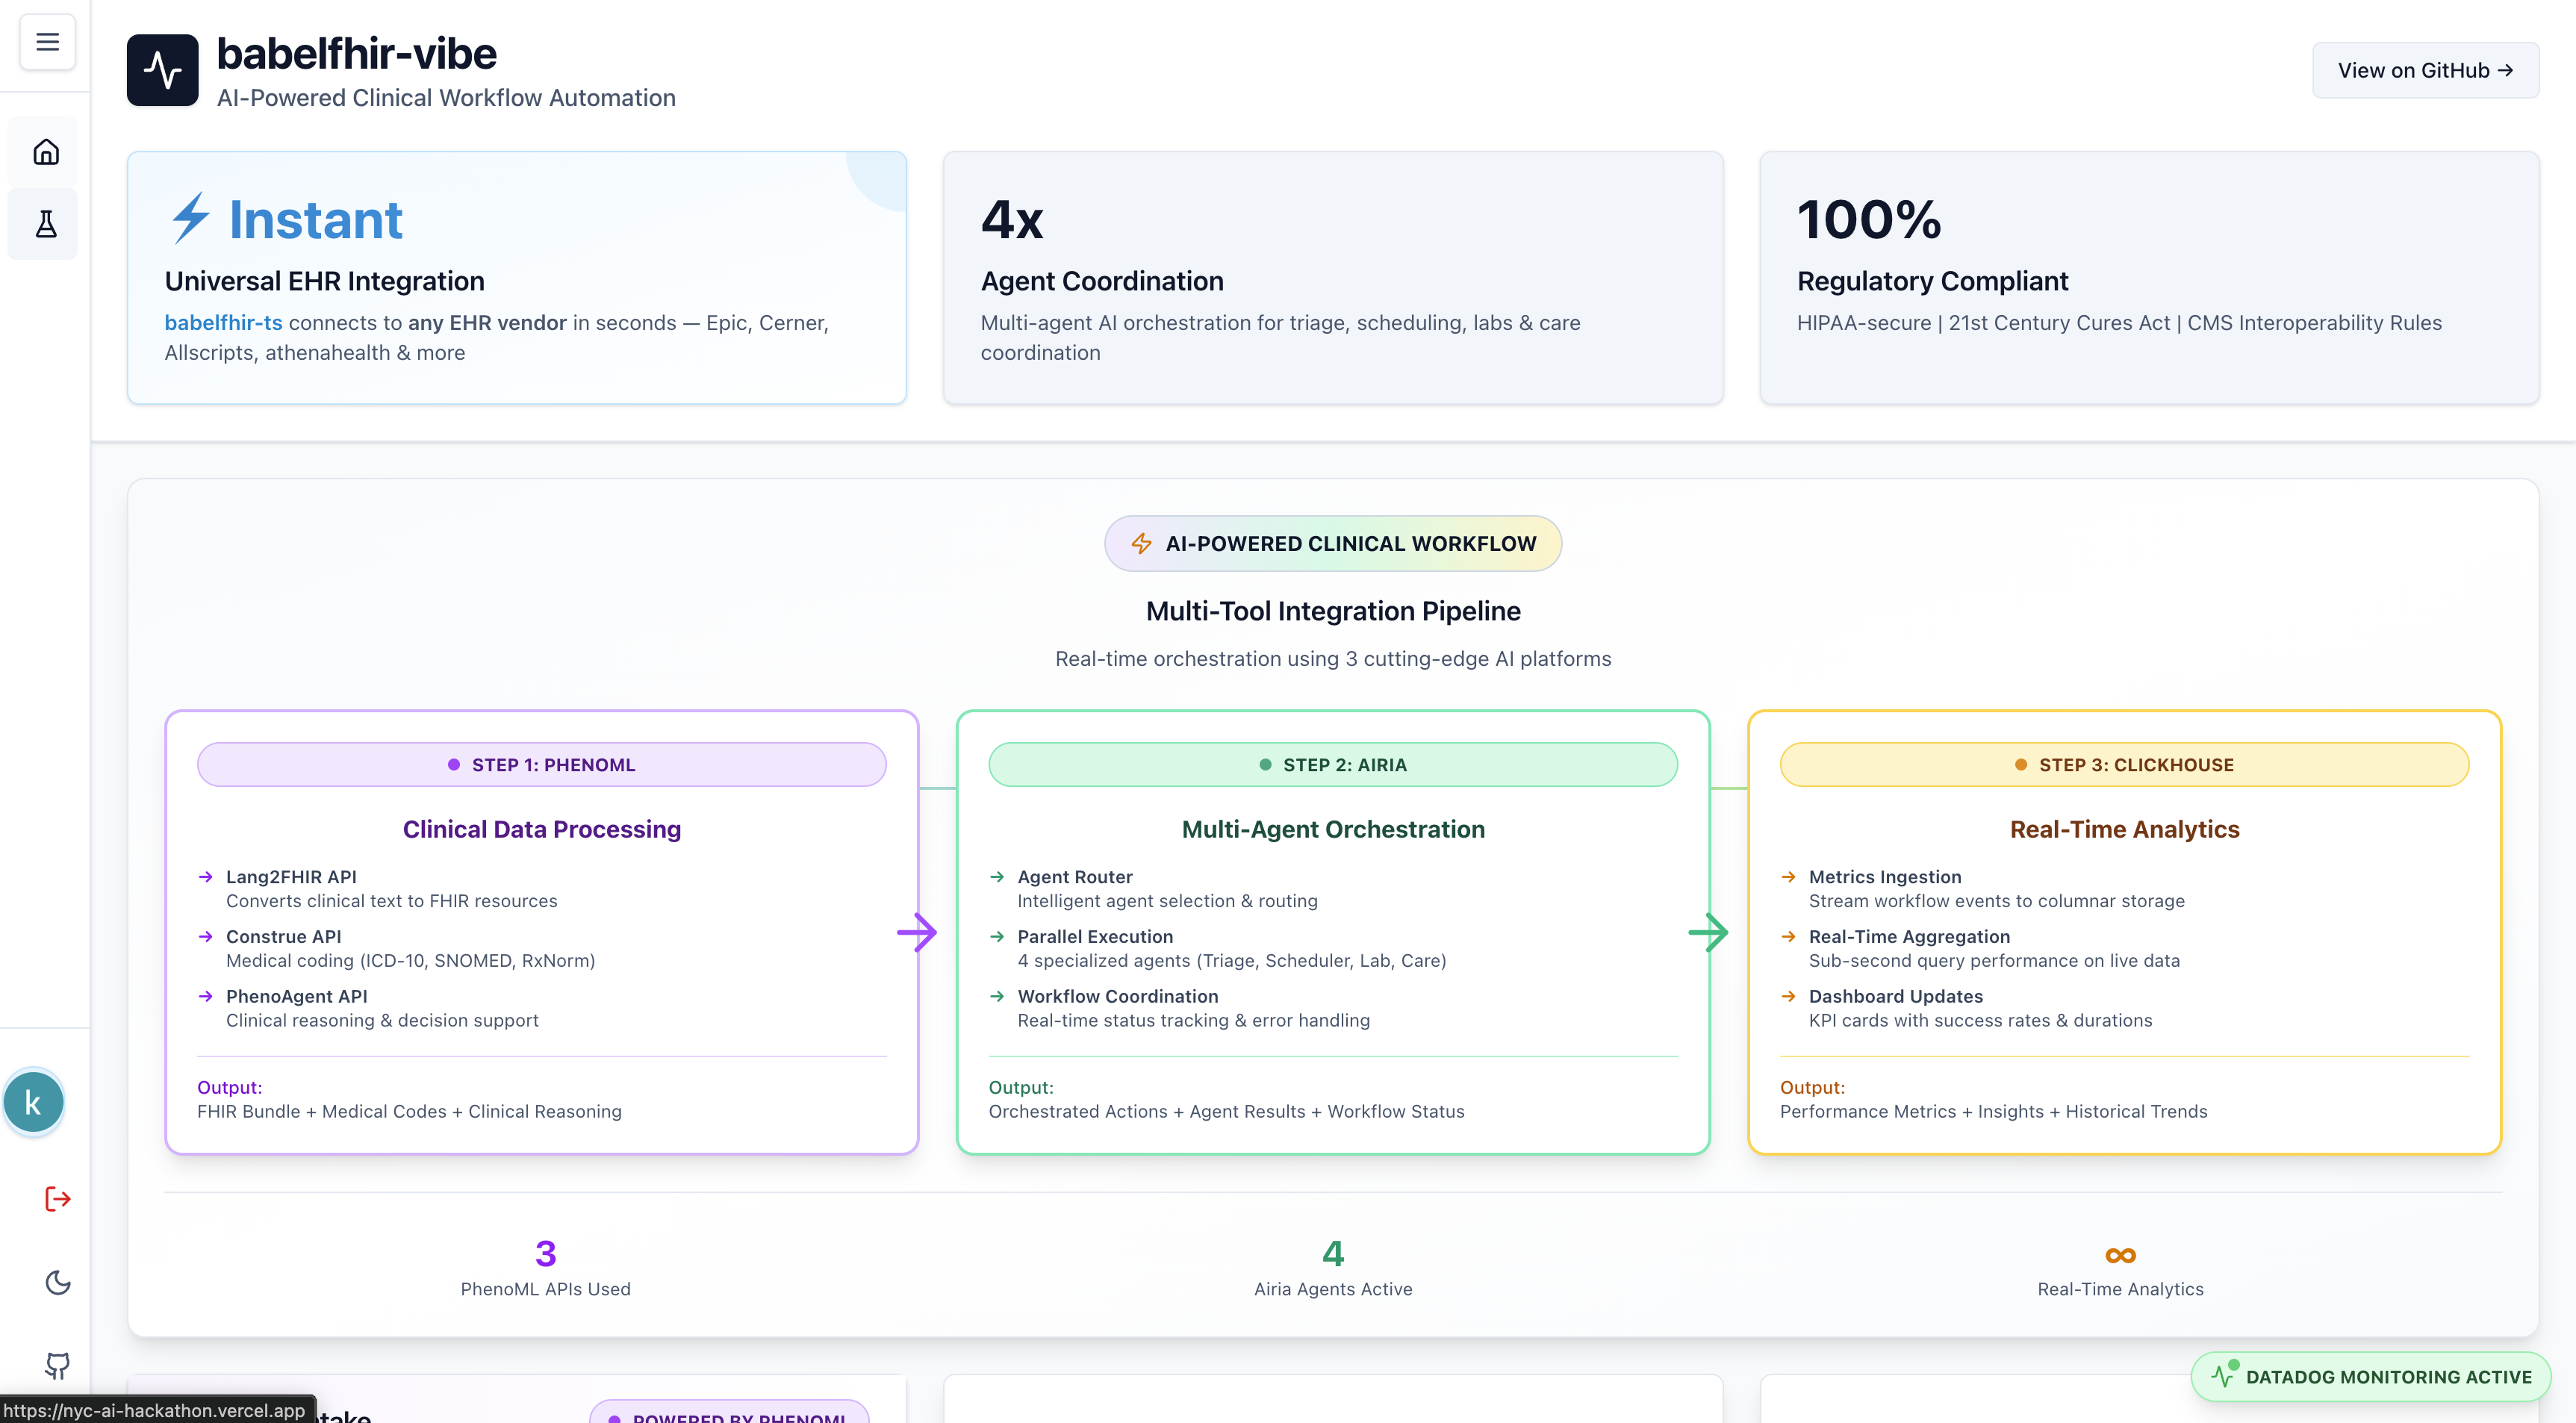Click the infinity Real-Time Analytics stat

(2120, 1255)
